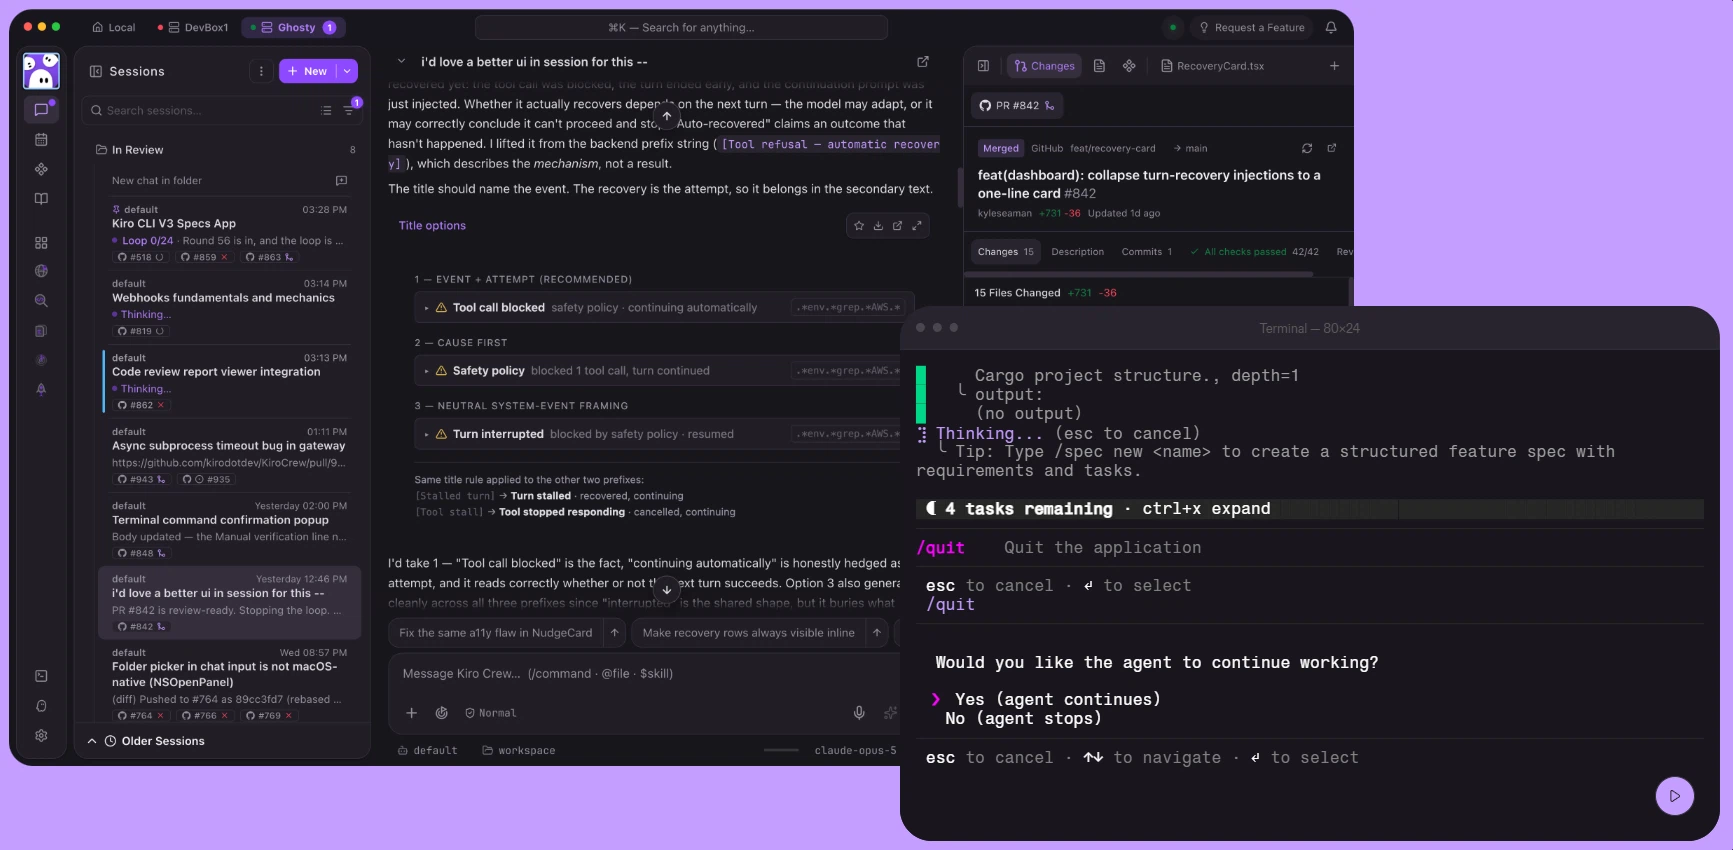The height and width of the screenshot is (850, 1733).
Task: Switch to the Local tab
Action: (x=114, y=28)
